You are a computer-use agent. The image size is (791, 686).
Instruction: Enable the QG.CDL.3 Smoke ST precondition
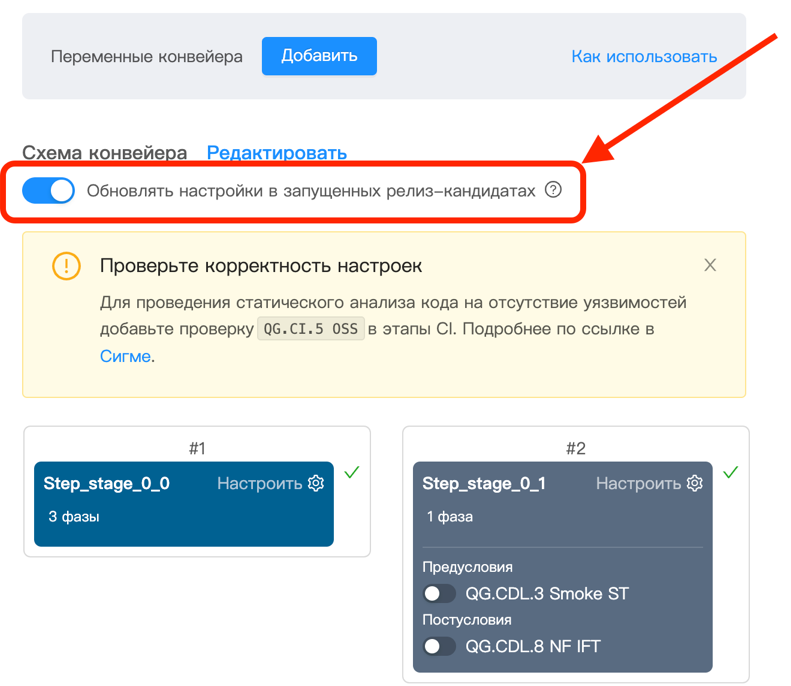click(x=439, y=594)
